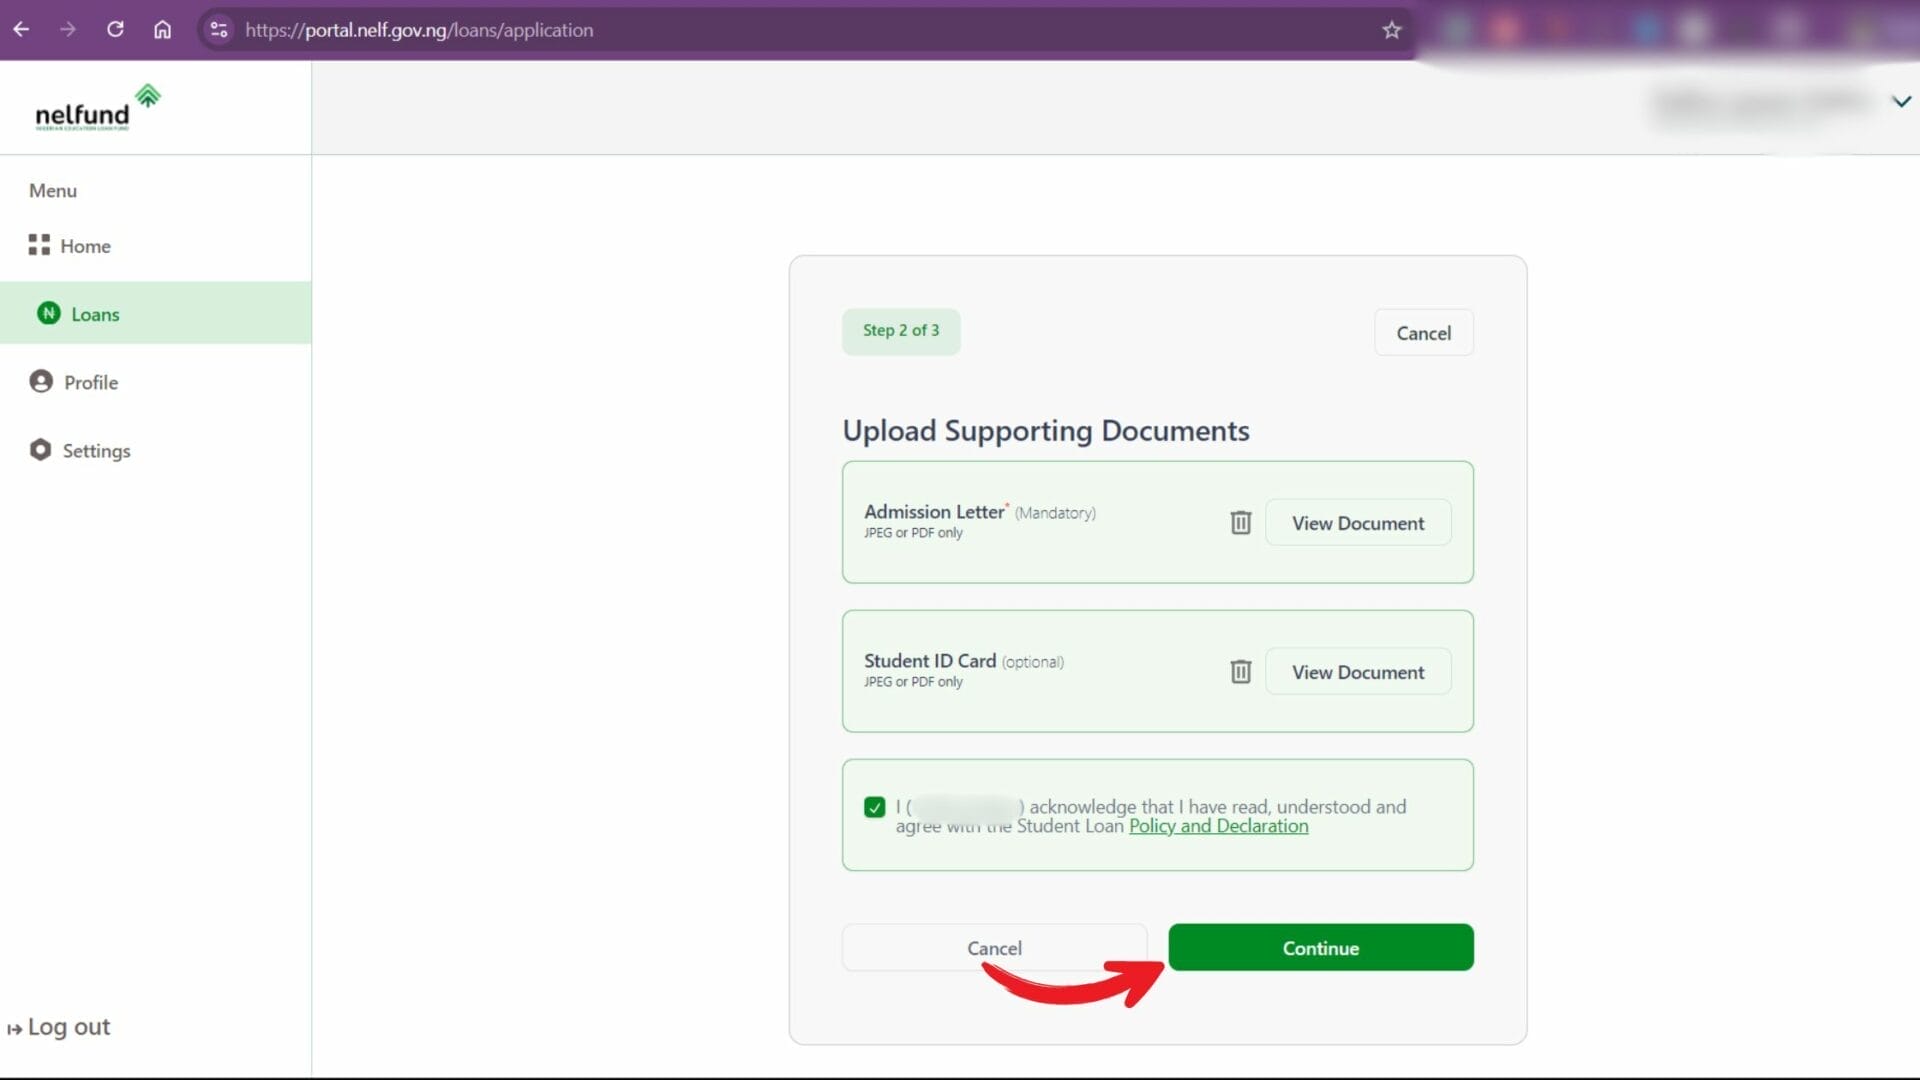Delete the Admission Letter using the trash icon
The image size is (1920, 1080).
coord(1240,522)
